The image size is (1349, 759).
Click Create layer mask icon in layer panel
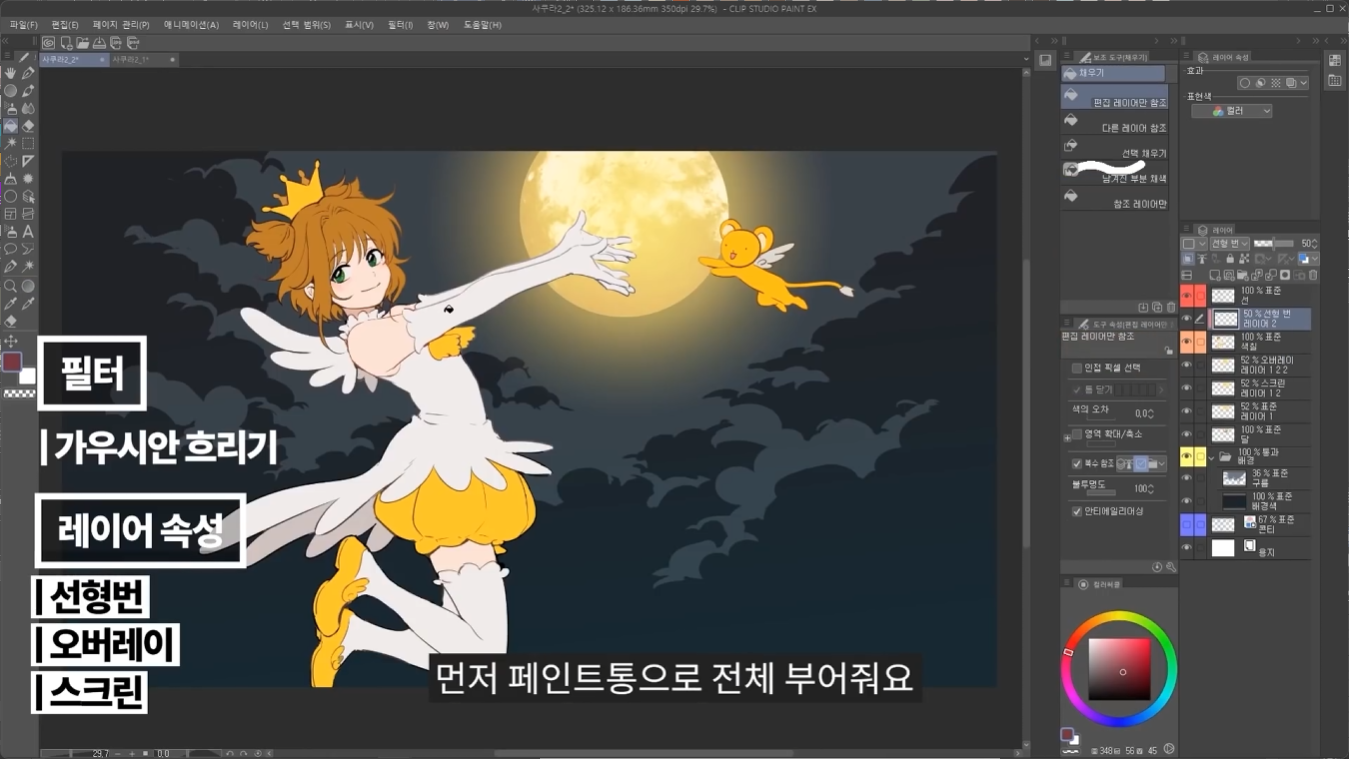tap(1285, 275)
